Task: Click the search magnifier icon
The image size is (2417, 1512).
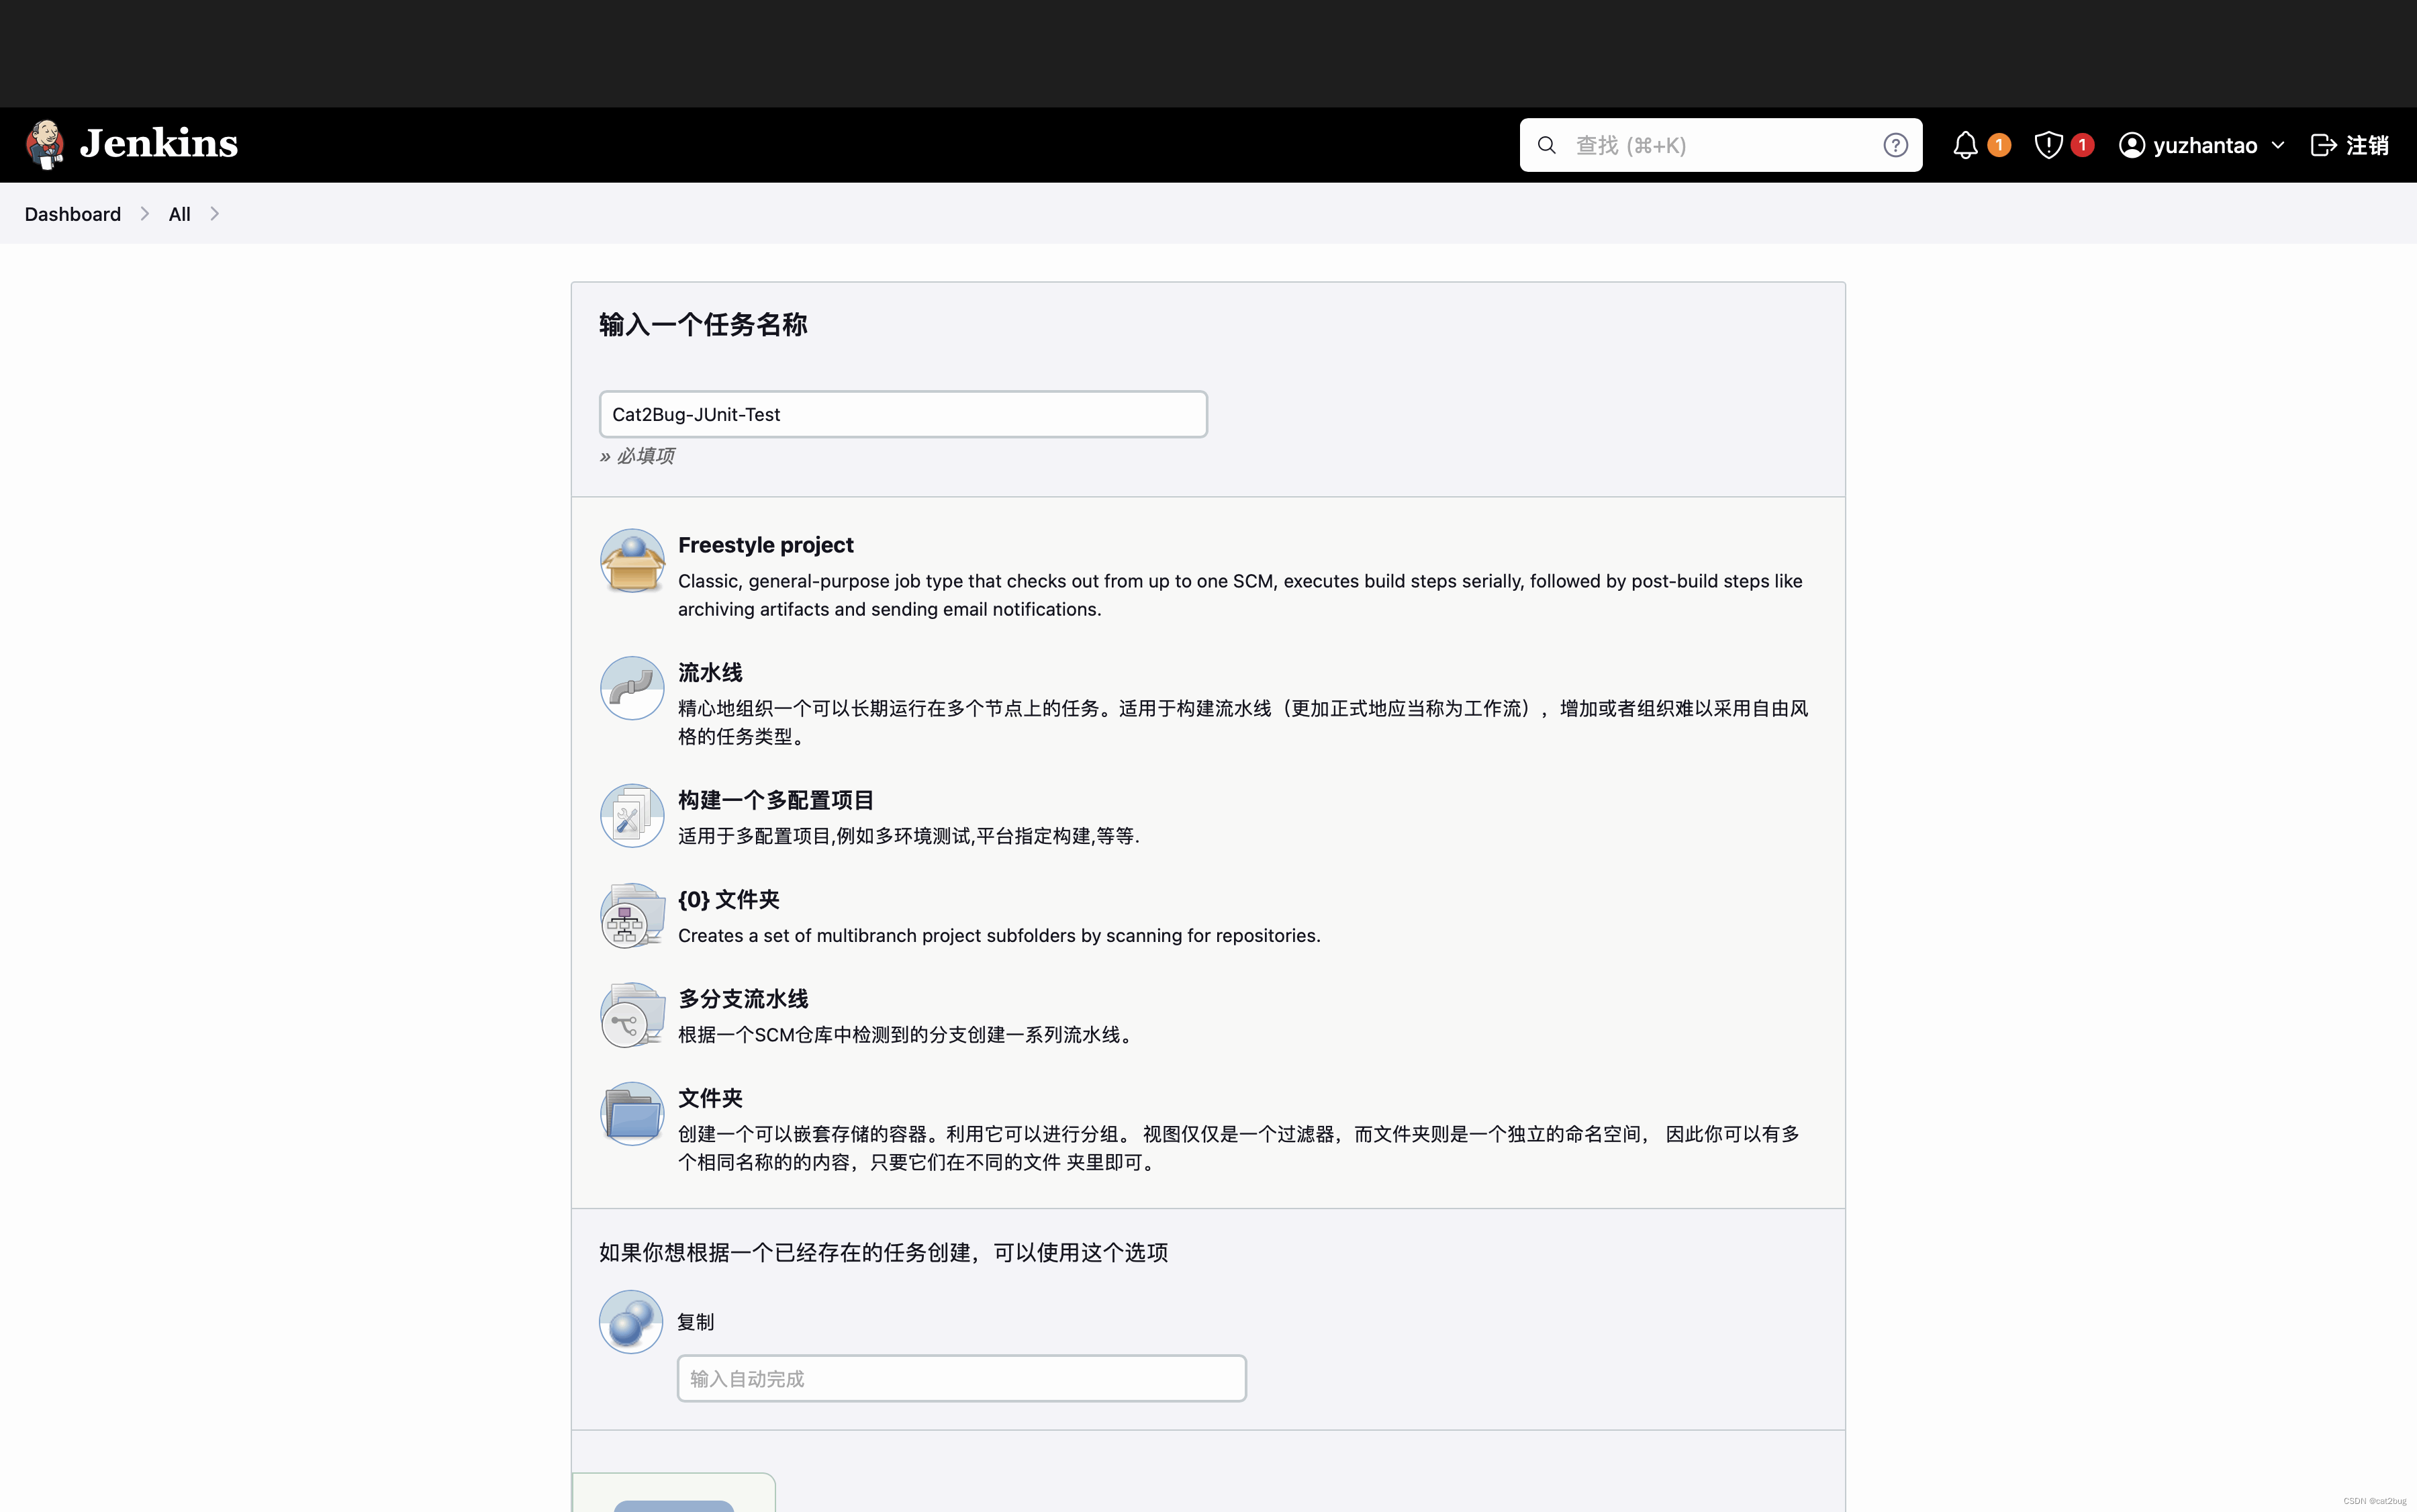Action: coord(1546,145)
